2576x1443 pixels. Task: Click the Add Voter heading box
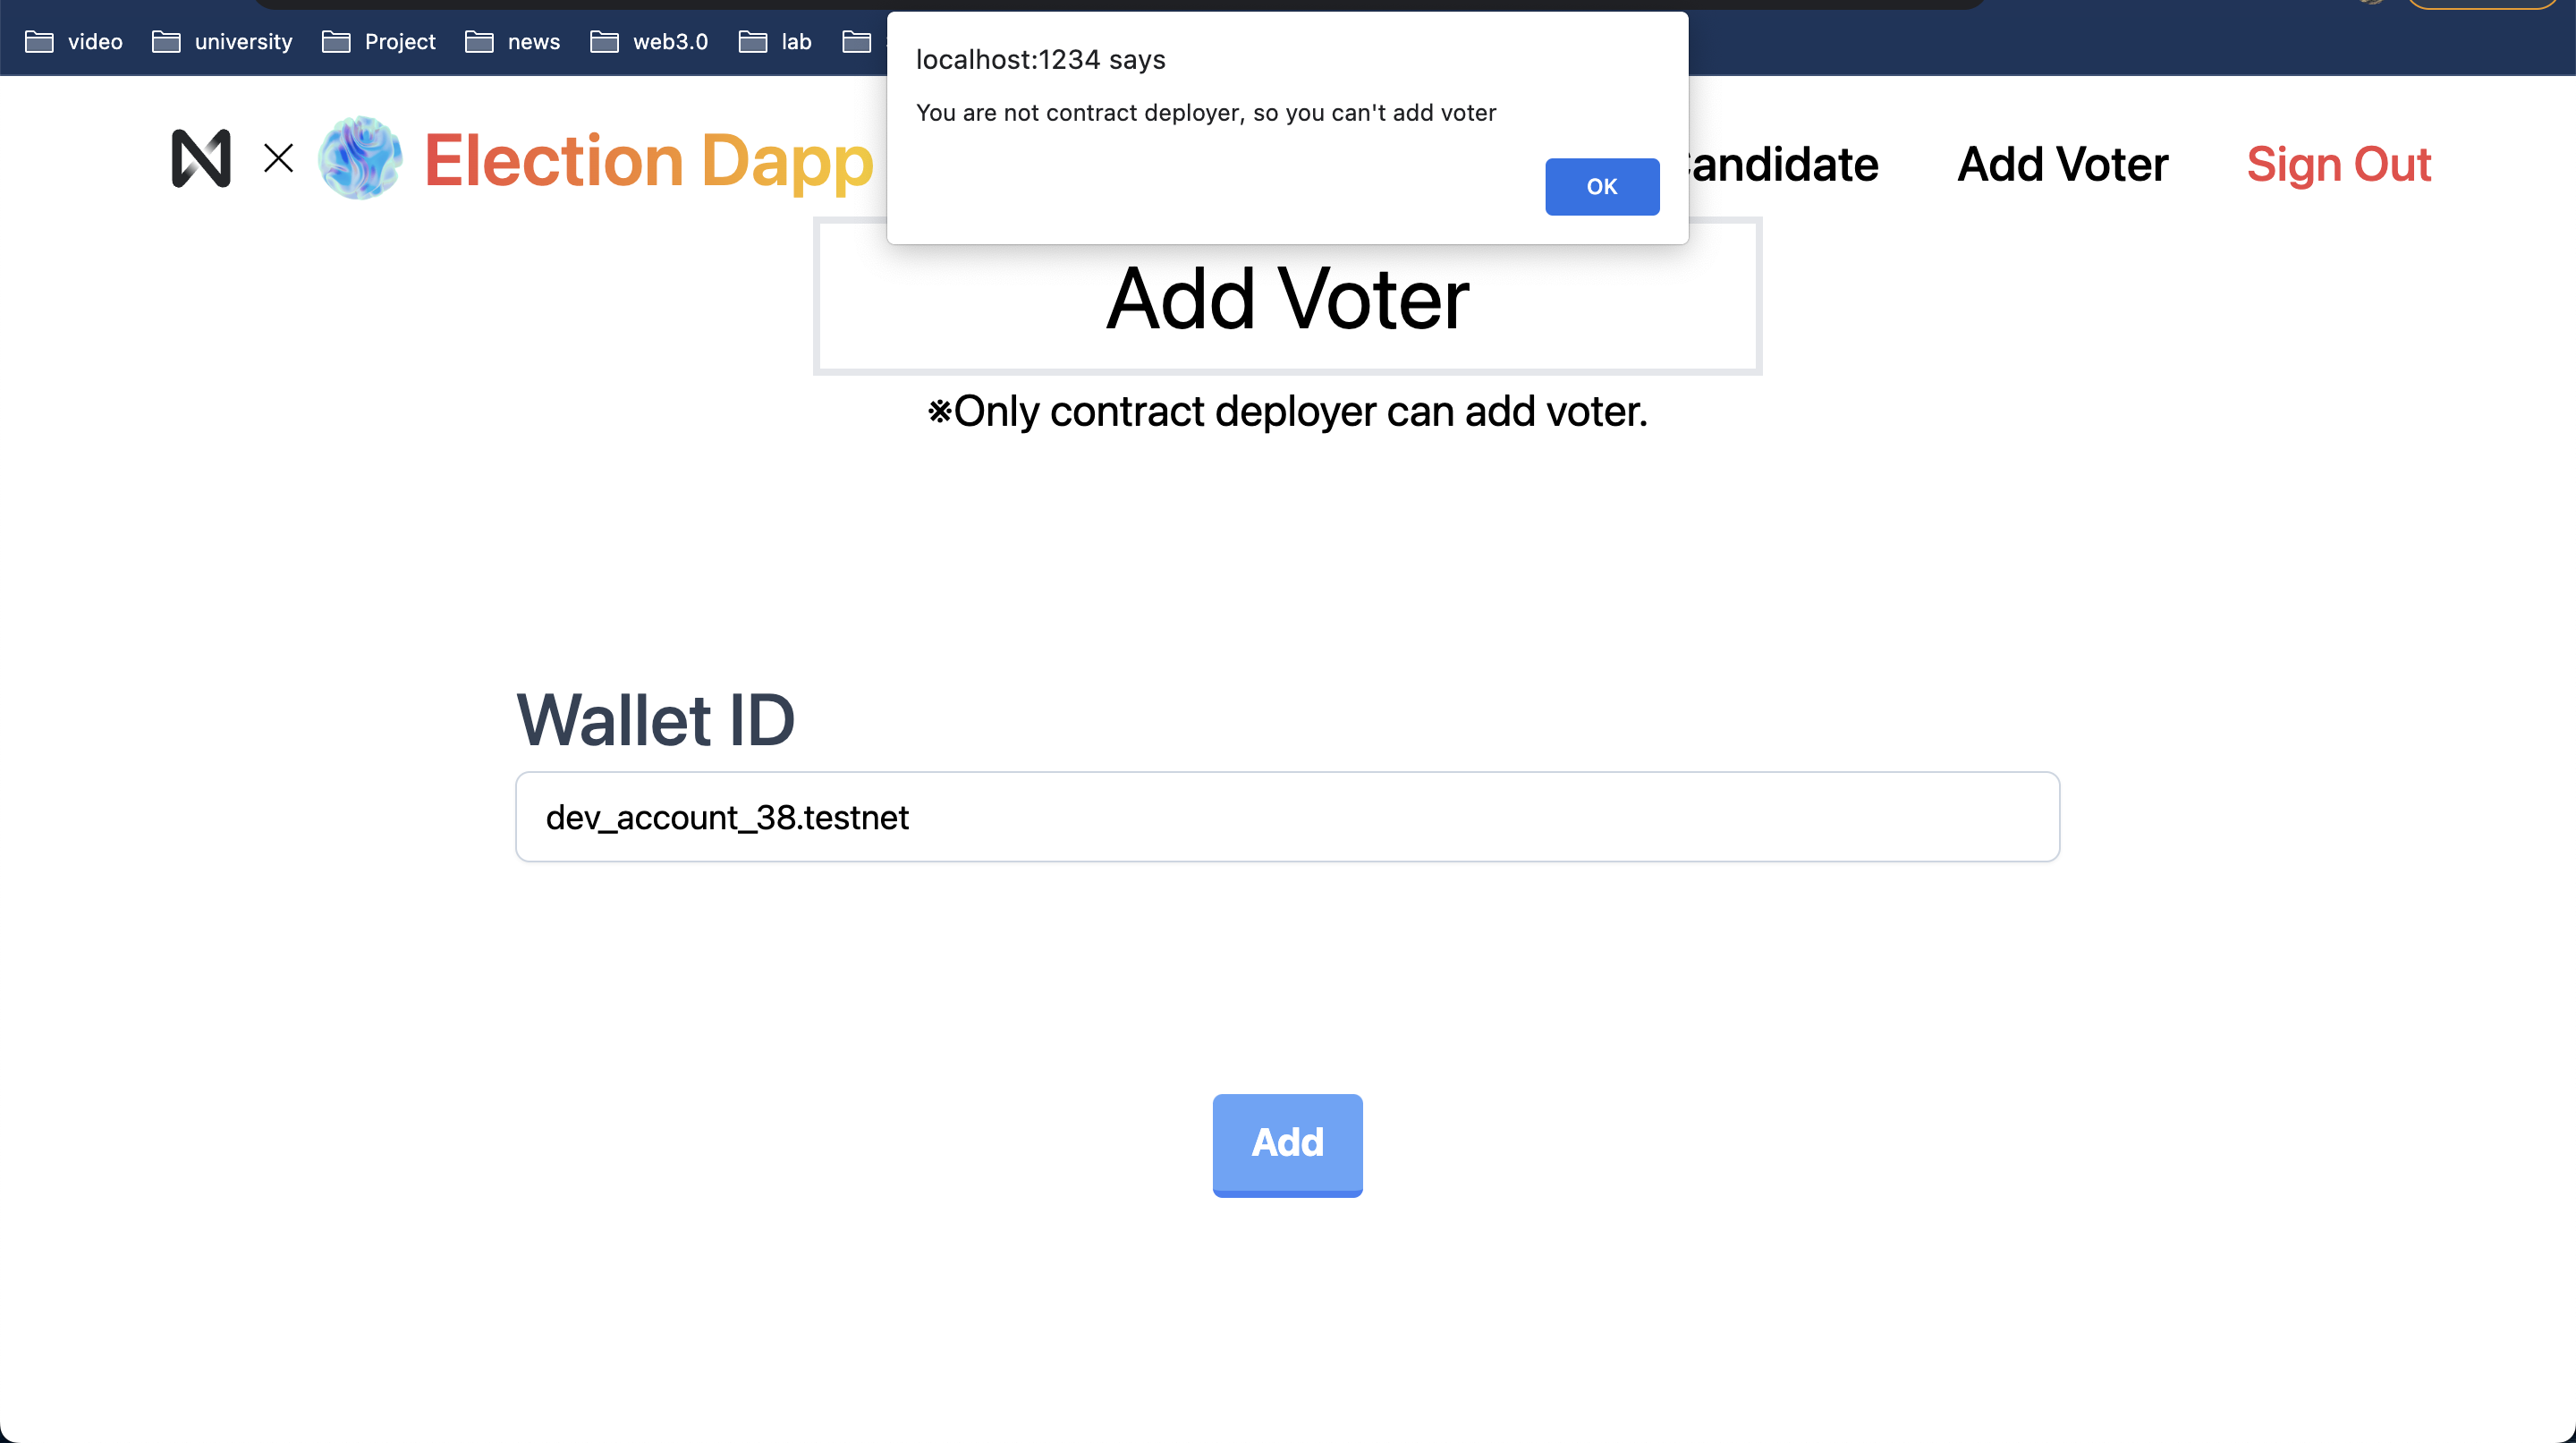pos(1287,297)
